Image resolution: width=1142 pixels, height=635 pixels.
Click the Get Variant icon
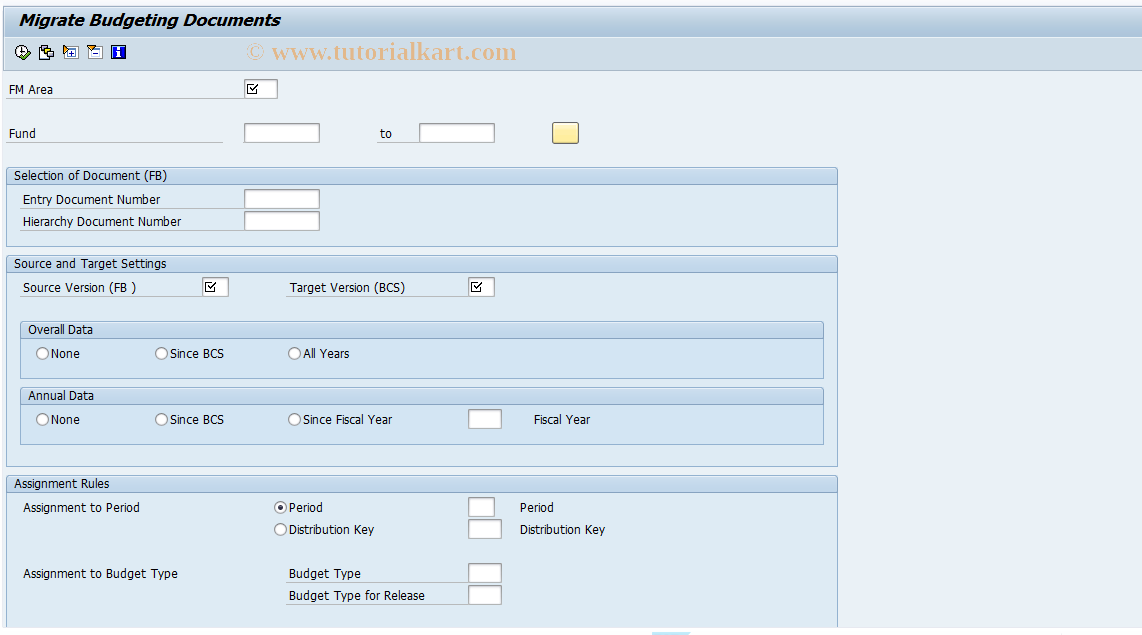[46, 52]
